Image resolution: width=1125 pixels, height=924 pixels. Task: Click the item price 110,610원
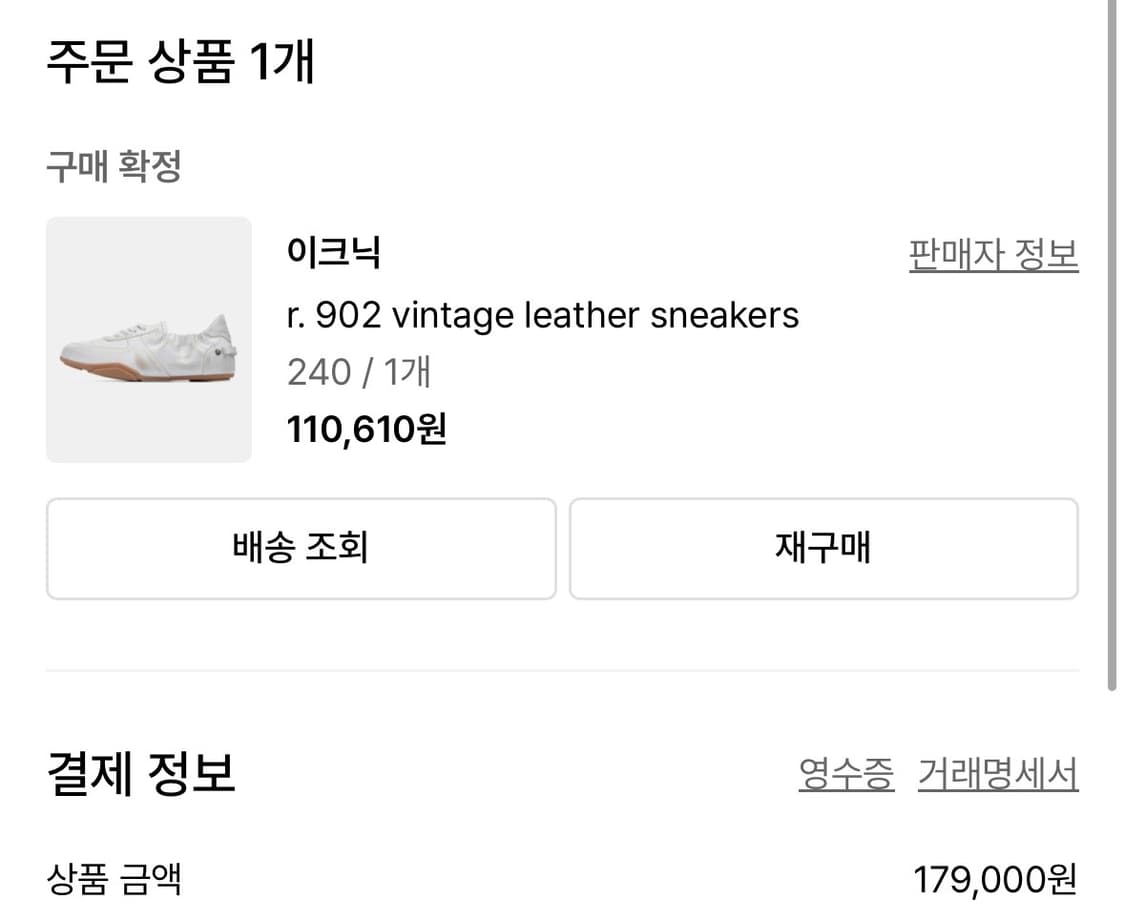pyautogui.click(x=364, y=428)
